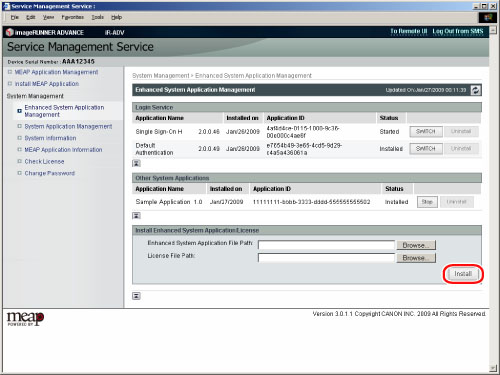Click the browser window title bar icon
This screenshot has height=375, width=500.
tap(6, 6)
